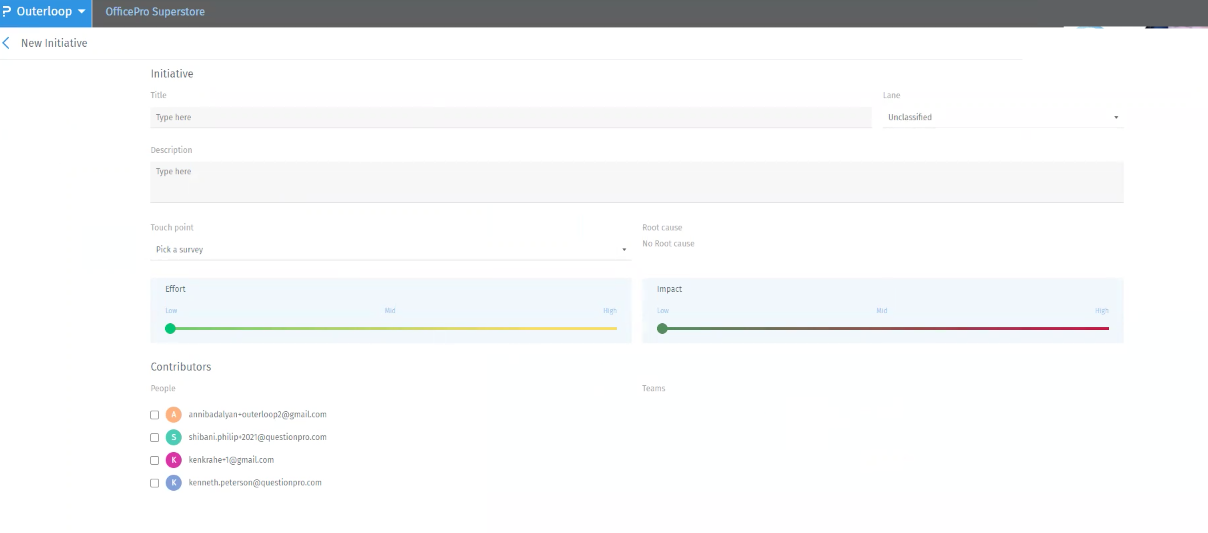Select the kenneth.peterson@questionpro.com checkbox
The width and height of the screenshot is (1208, 533).
point(154,483)
